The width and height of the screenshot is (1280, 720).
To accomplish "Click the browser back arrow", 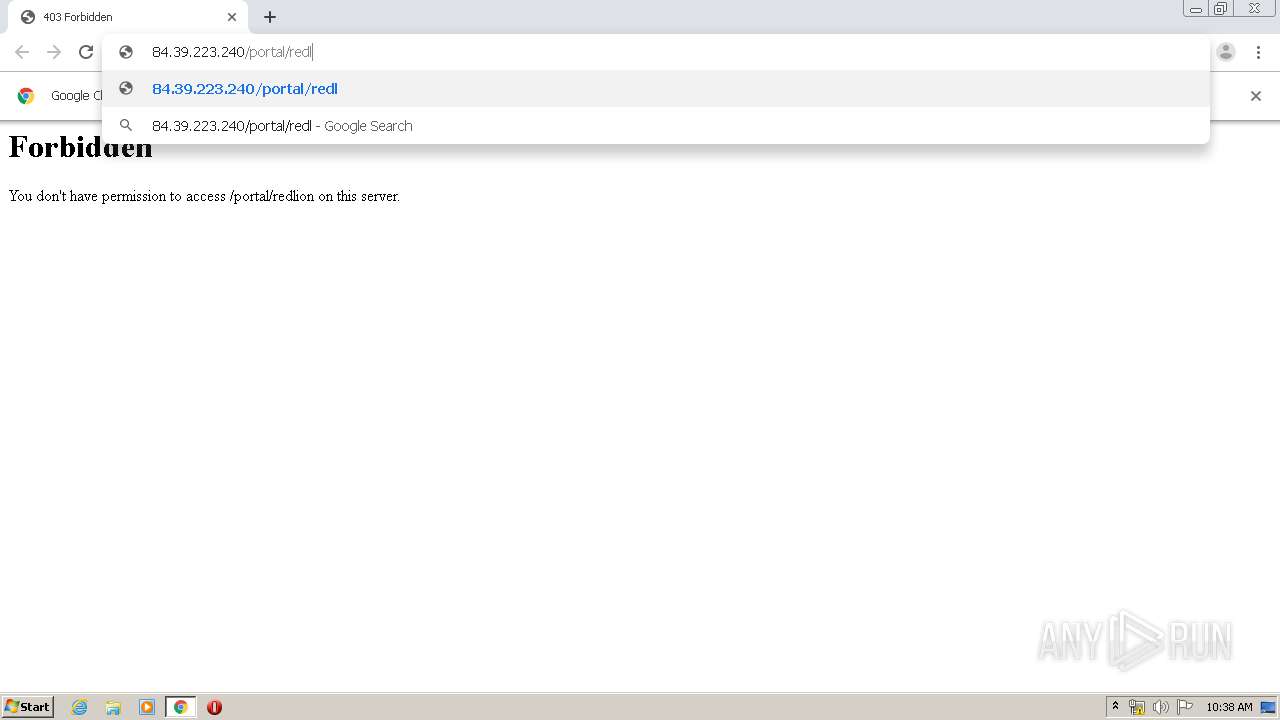I will pyautogui.click(x=22, y=52).
